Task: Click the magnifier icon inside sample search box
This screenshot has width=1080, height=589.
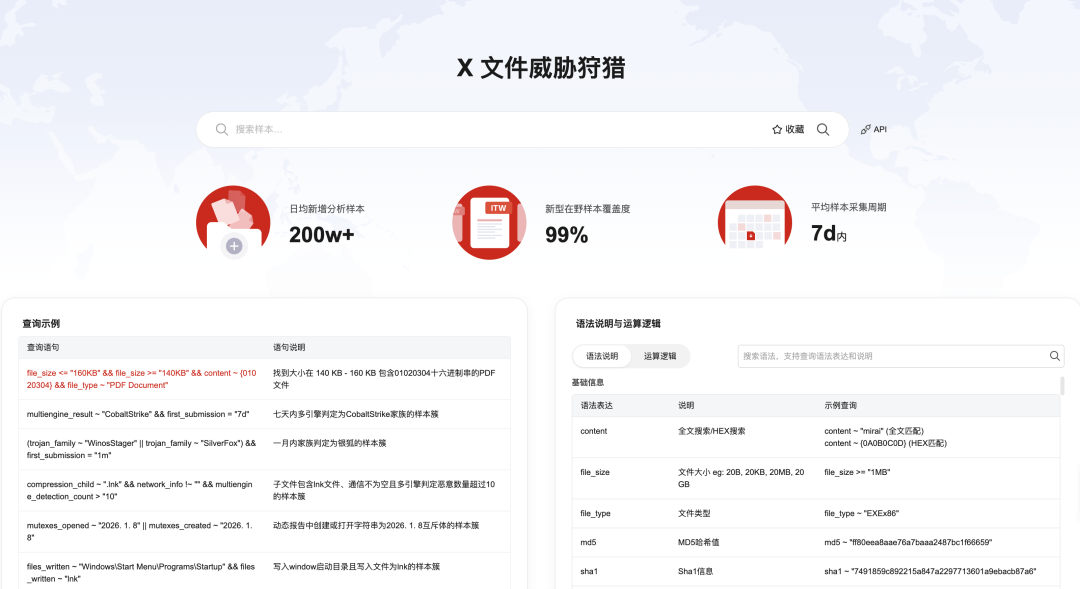Action: 222,130
